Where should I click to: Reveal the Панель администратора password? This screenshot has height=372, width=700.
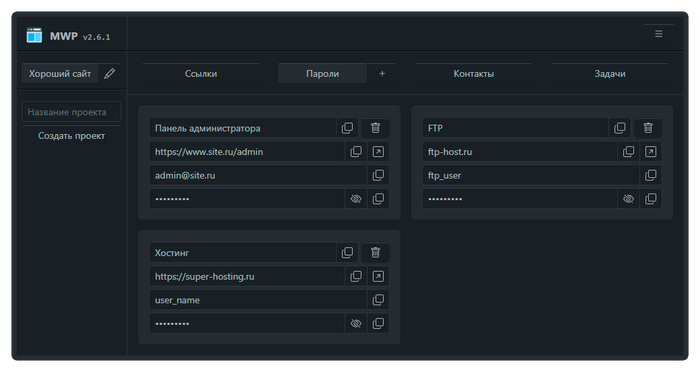click(356, 199)
